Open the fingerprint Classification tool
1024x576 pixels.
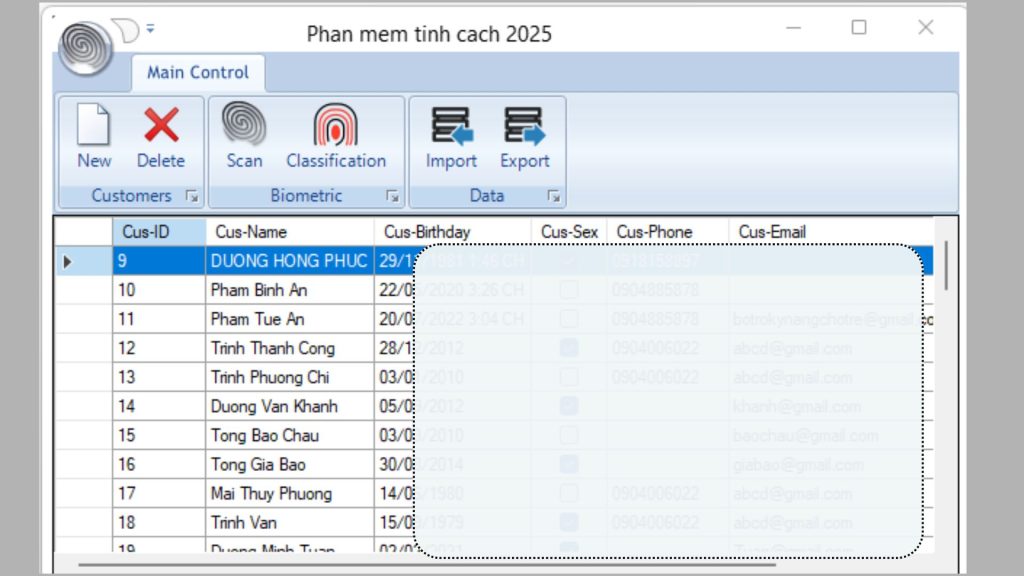(x=335, y=137)
